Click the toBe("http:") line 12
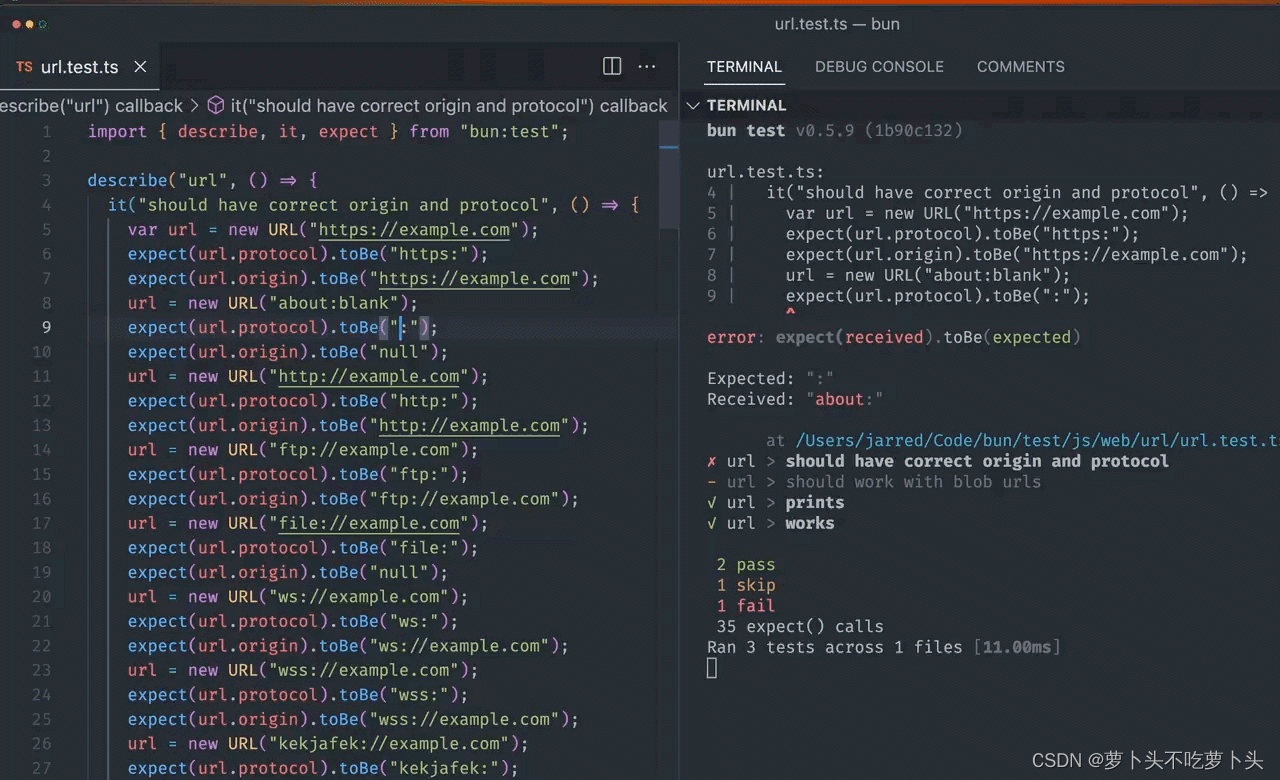Image resolution: width=1280 pixels, height=780 pixels. 409,401
